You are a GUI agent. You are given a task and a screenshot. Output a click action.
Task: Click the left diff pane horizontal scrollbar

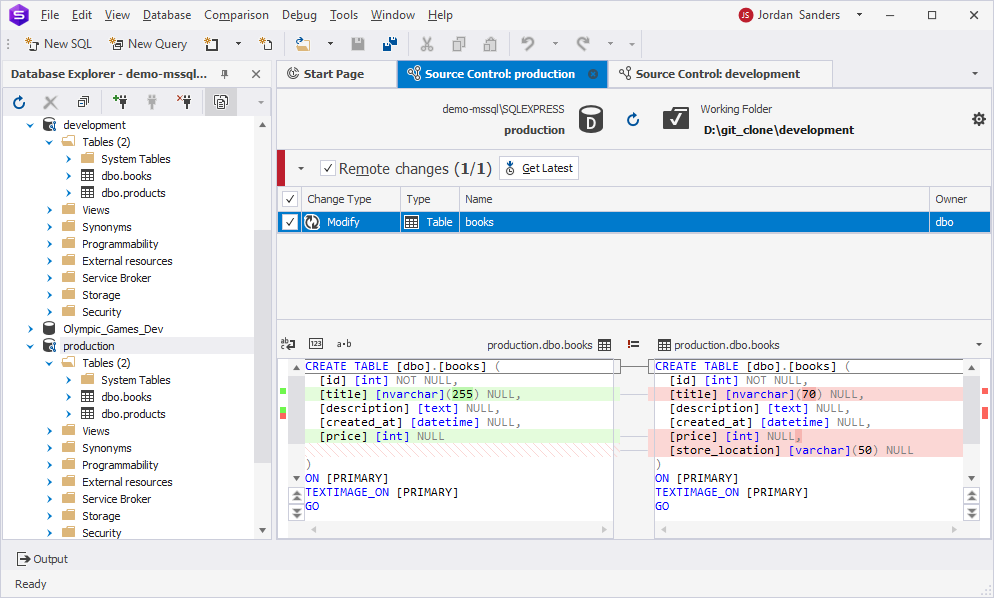pos(458,530)
